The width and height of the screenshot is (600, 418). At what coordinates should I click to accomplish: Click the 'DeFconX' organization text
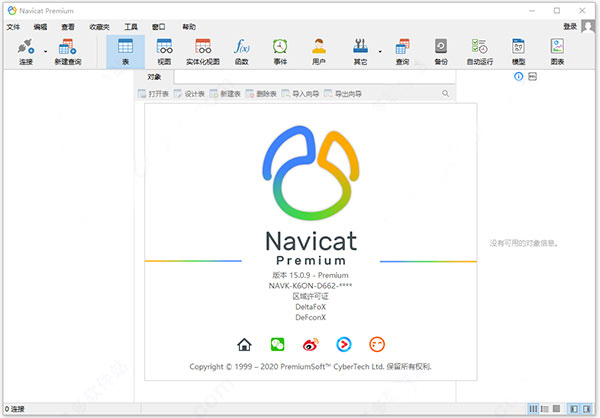[x=310, y=317]
